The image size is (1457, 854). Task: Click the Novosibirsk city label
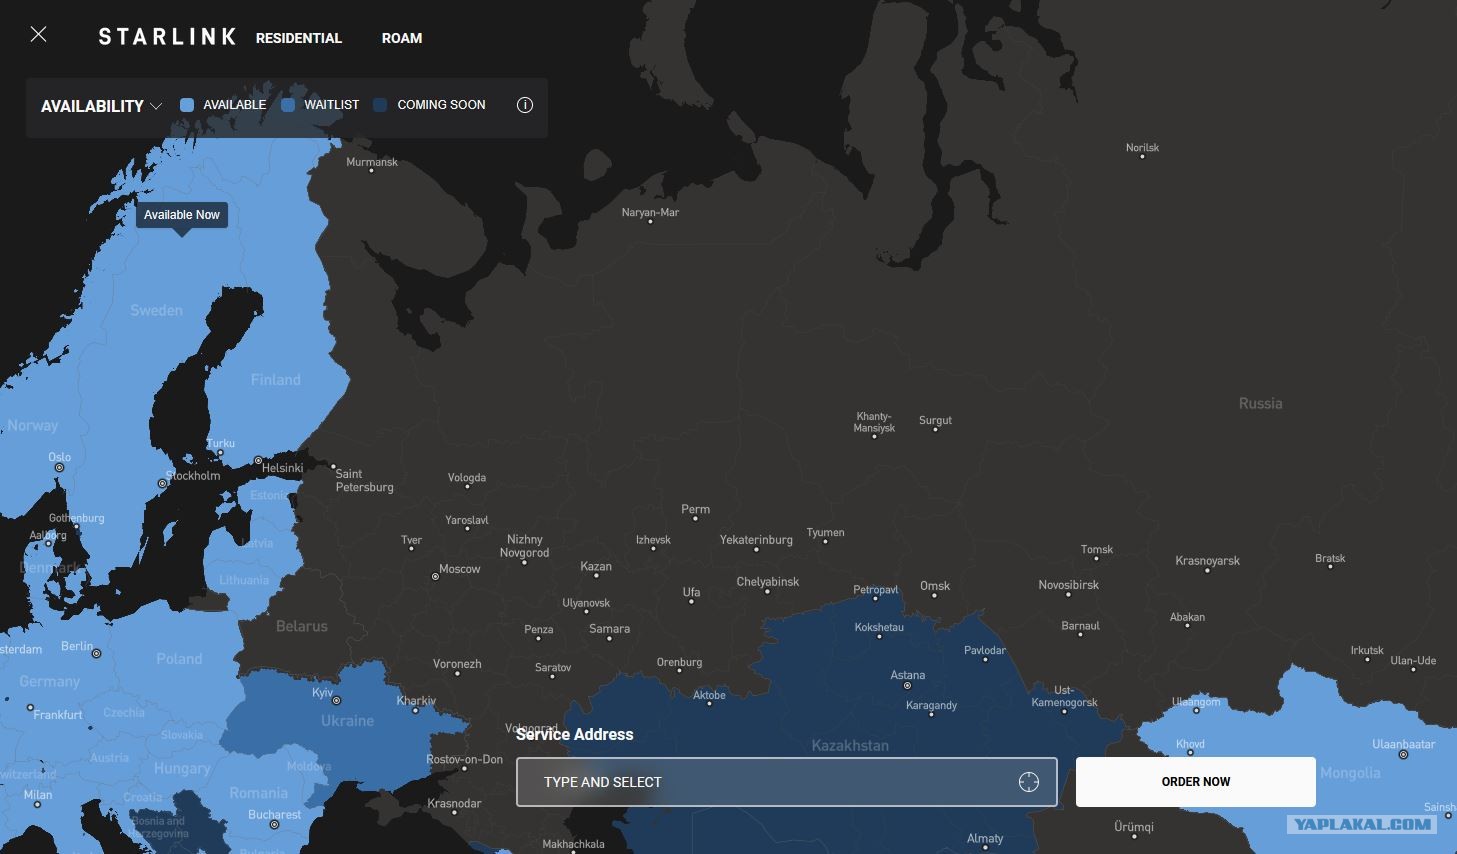tap(1068, 585)
